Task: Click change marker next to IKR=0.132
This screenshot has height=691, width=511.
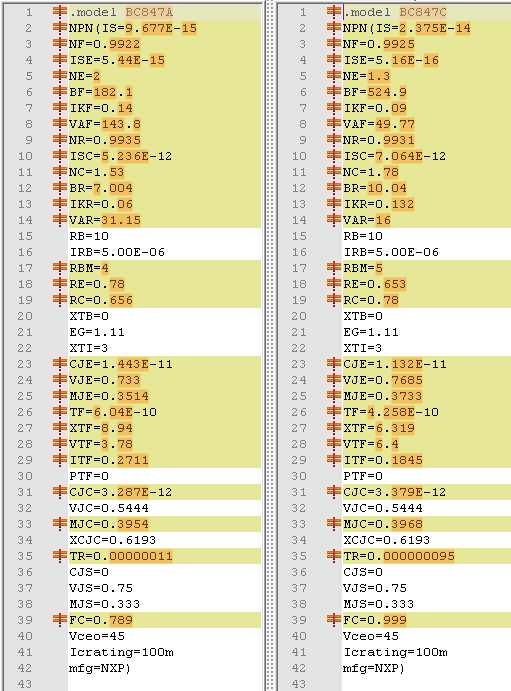Action: point(334,204)
